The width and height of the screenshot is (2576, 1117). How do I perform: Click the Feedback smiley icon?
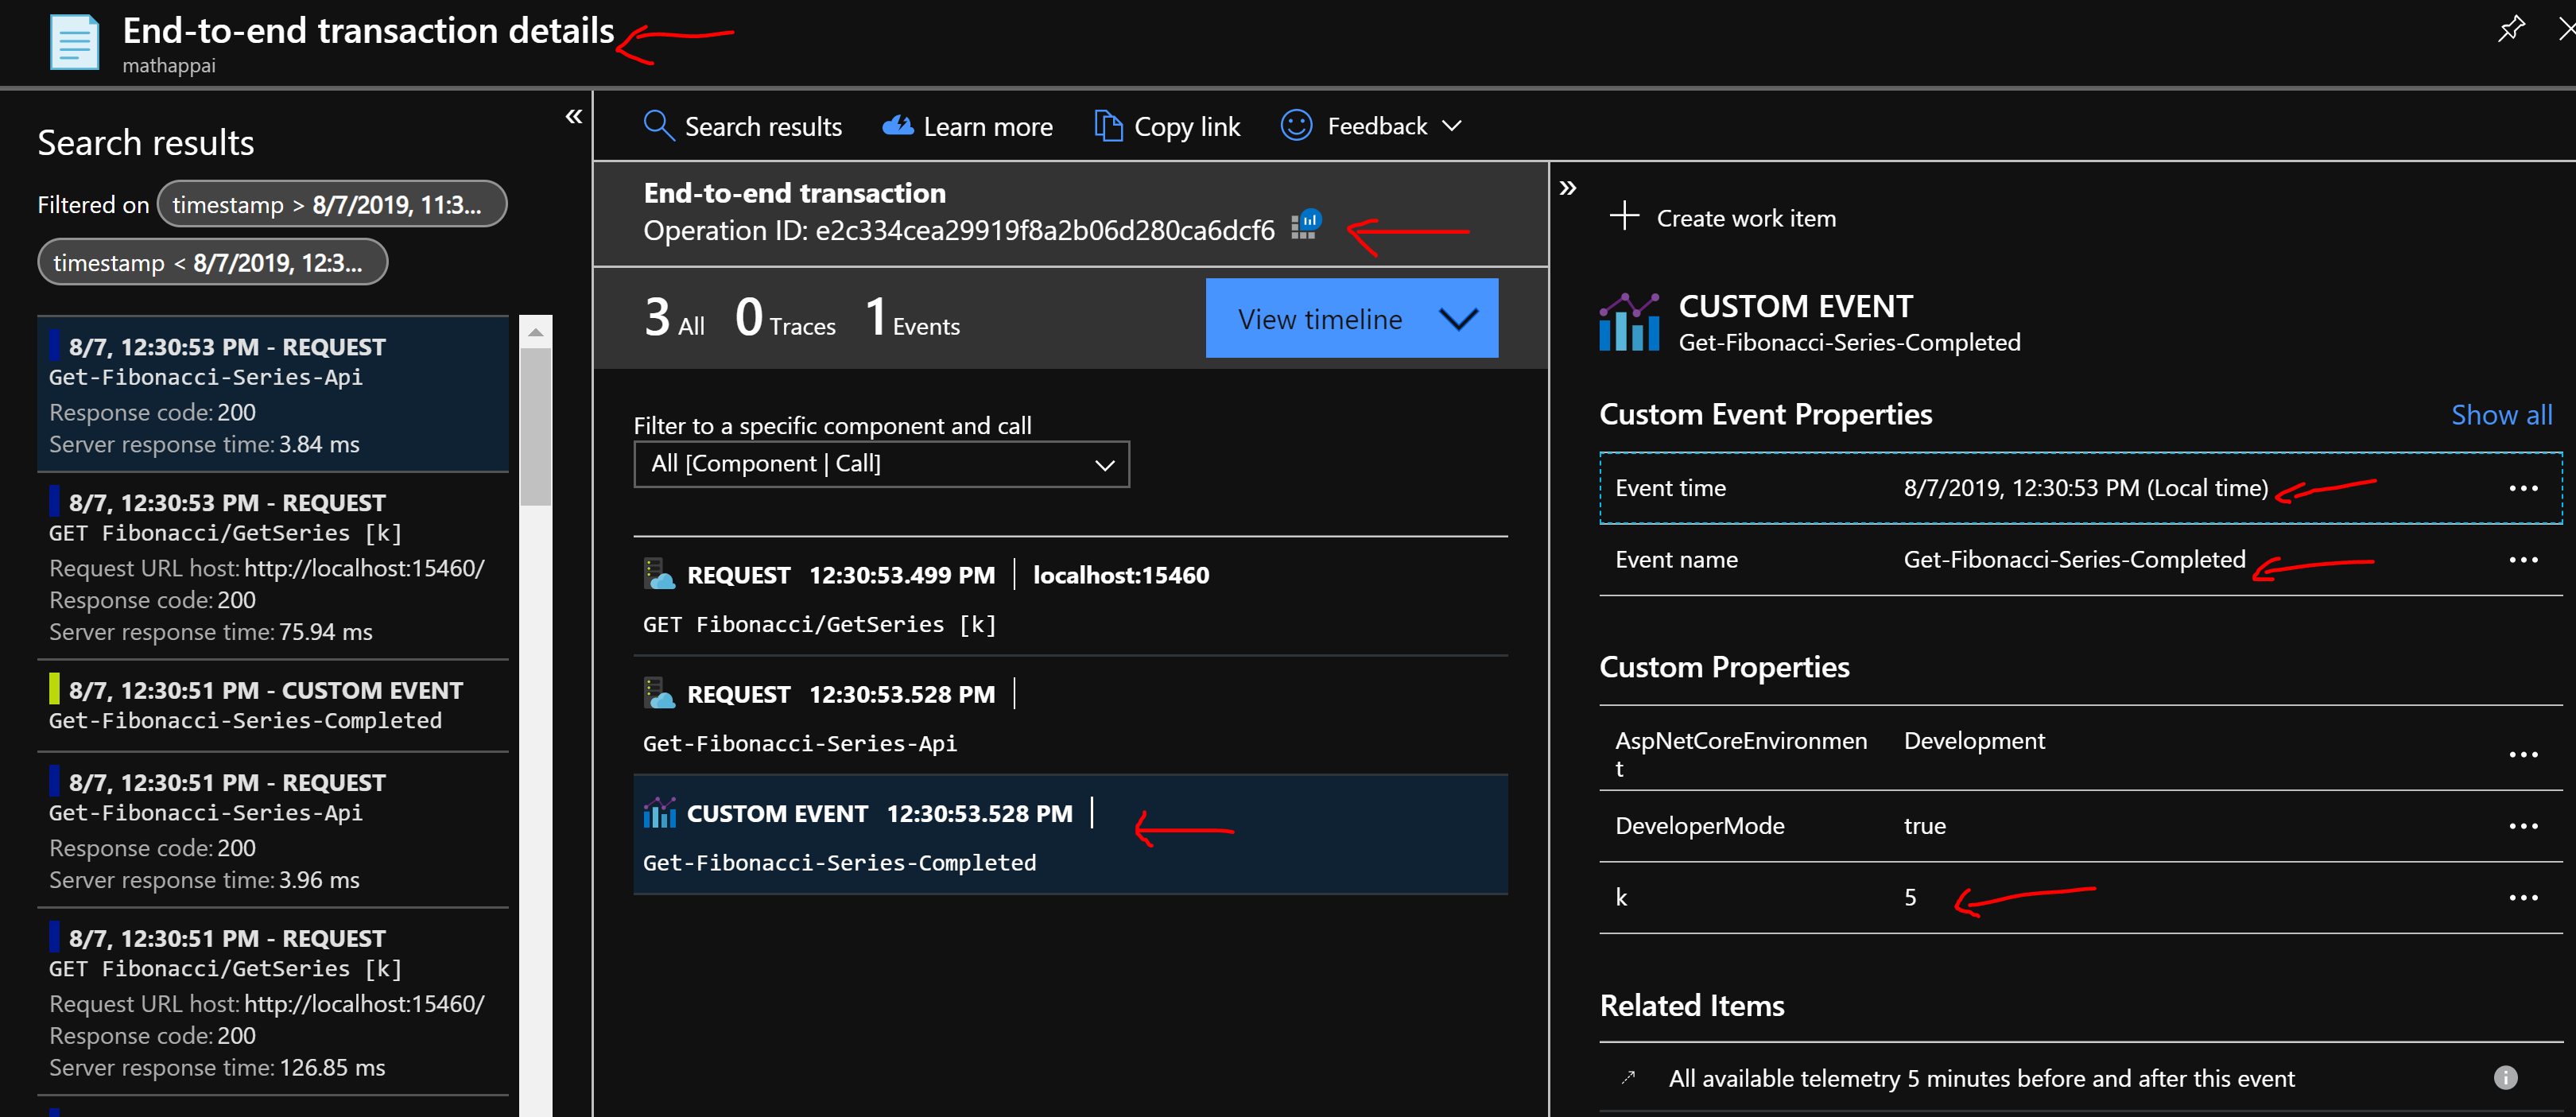pyautogui.click(x=1296, y=126)
